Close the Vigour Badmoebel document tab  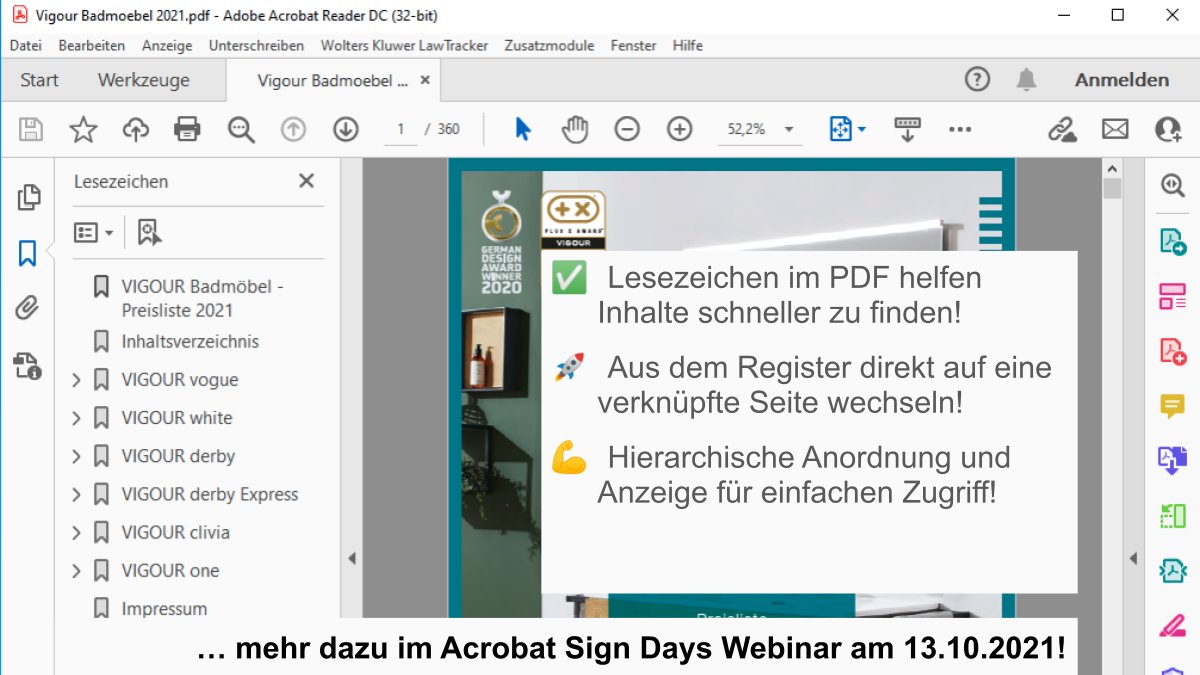pyautogui.click(x=425, y=81)
